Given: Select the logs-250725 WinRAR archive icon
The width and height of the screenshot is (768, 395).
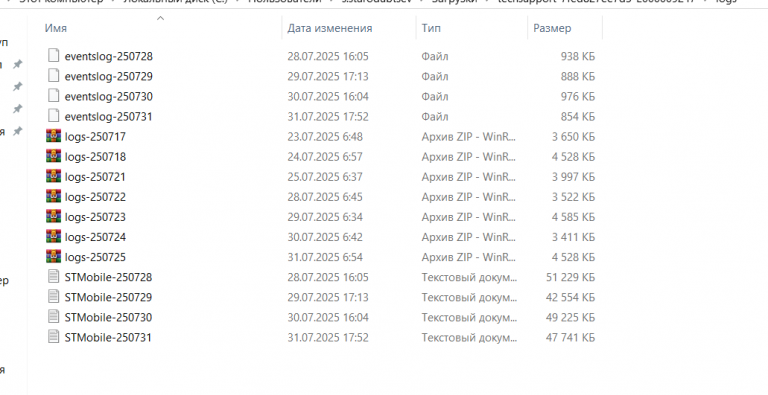Looking at the screenshot, I should coord(53,256).
